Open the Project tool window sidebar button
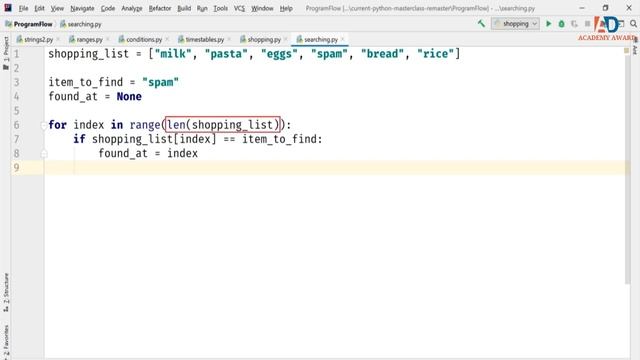The height and width of the screenshot is (360, 640). pos(6,53)
